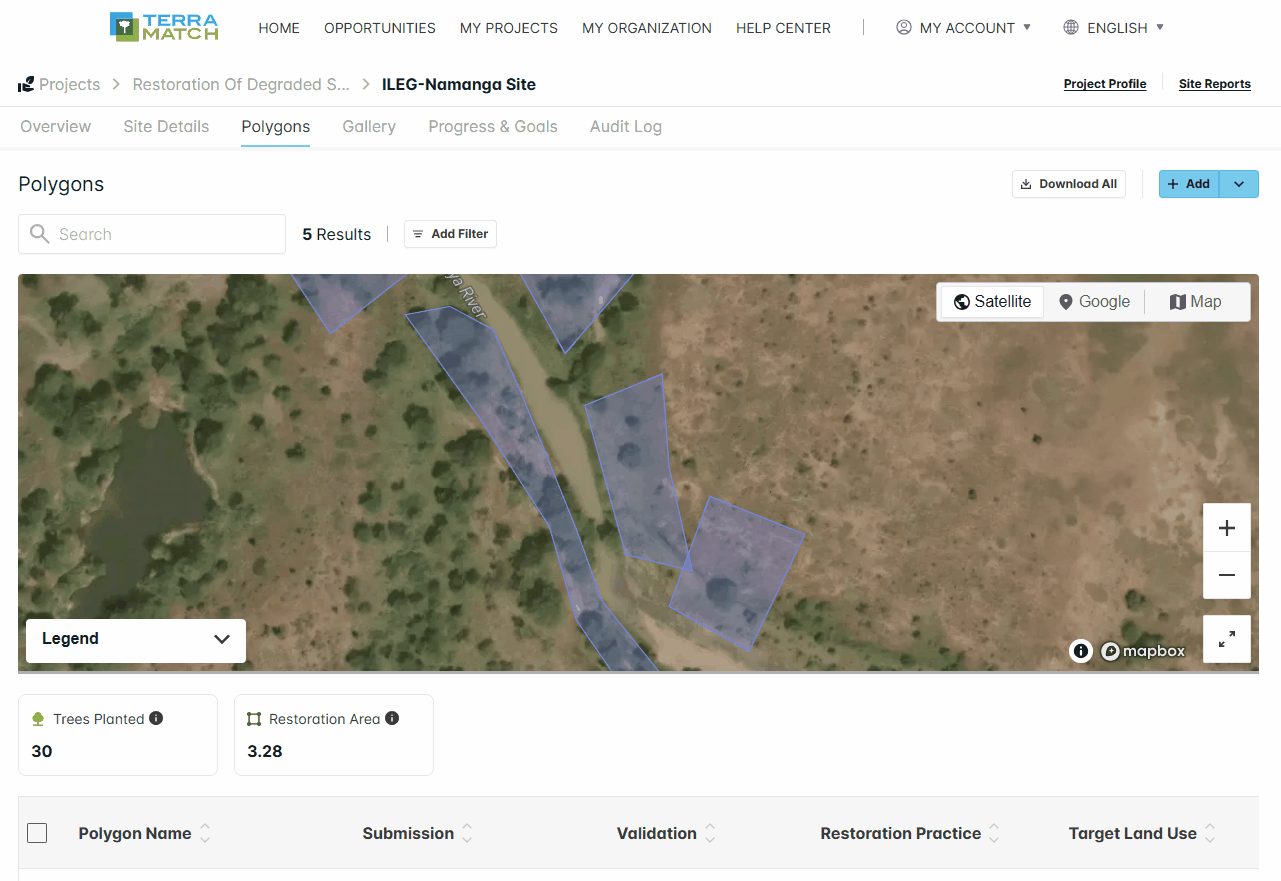Click the language globe icon
The image size is (1281, 881).
point(1071,27)
